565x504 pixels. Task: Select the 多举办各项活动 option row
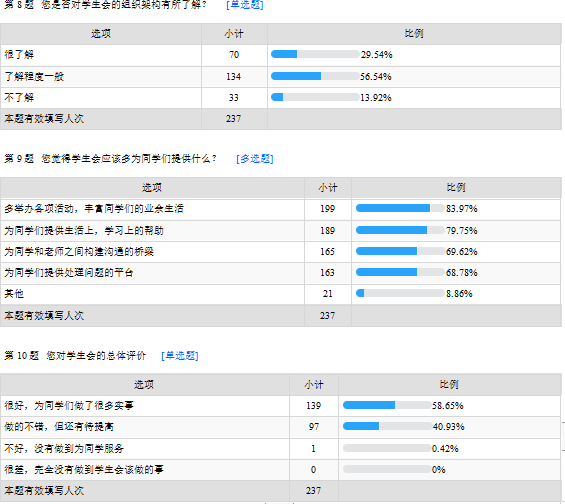click(281, 209)
